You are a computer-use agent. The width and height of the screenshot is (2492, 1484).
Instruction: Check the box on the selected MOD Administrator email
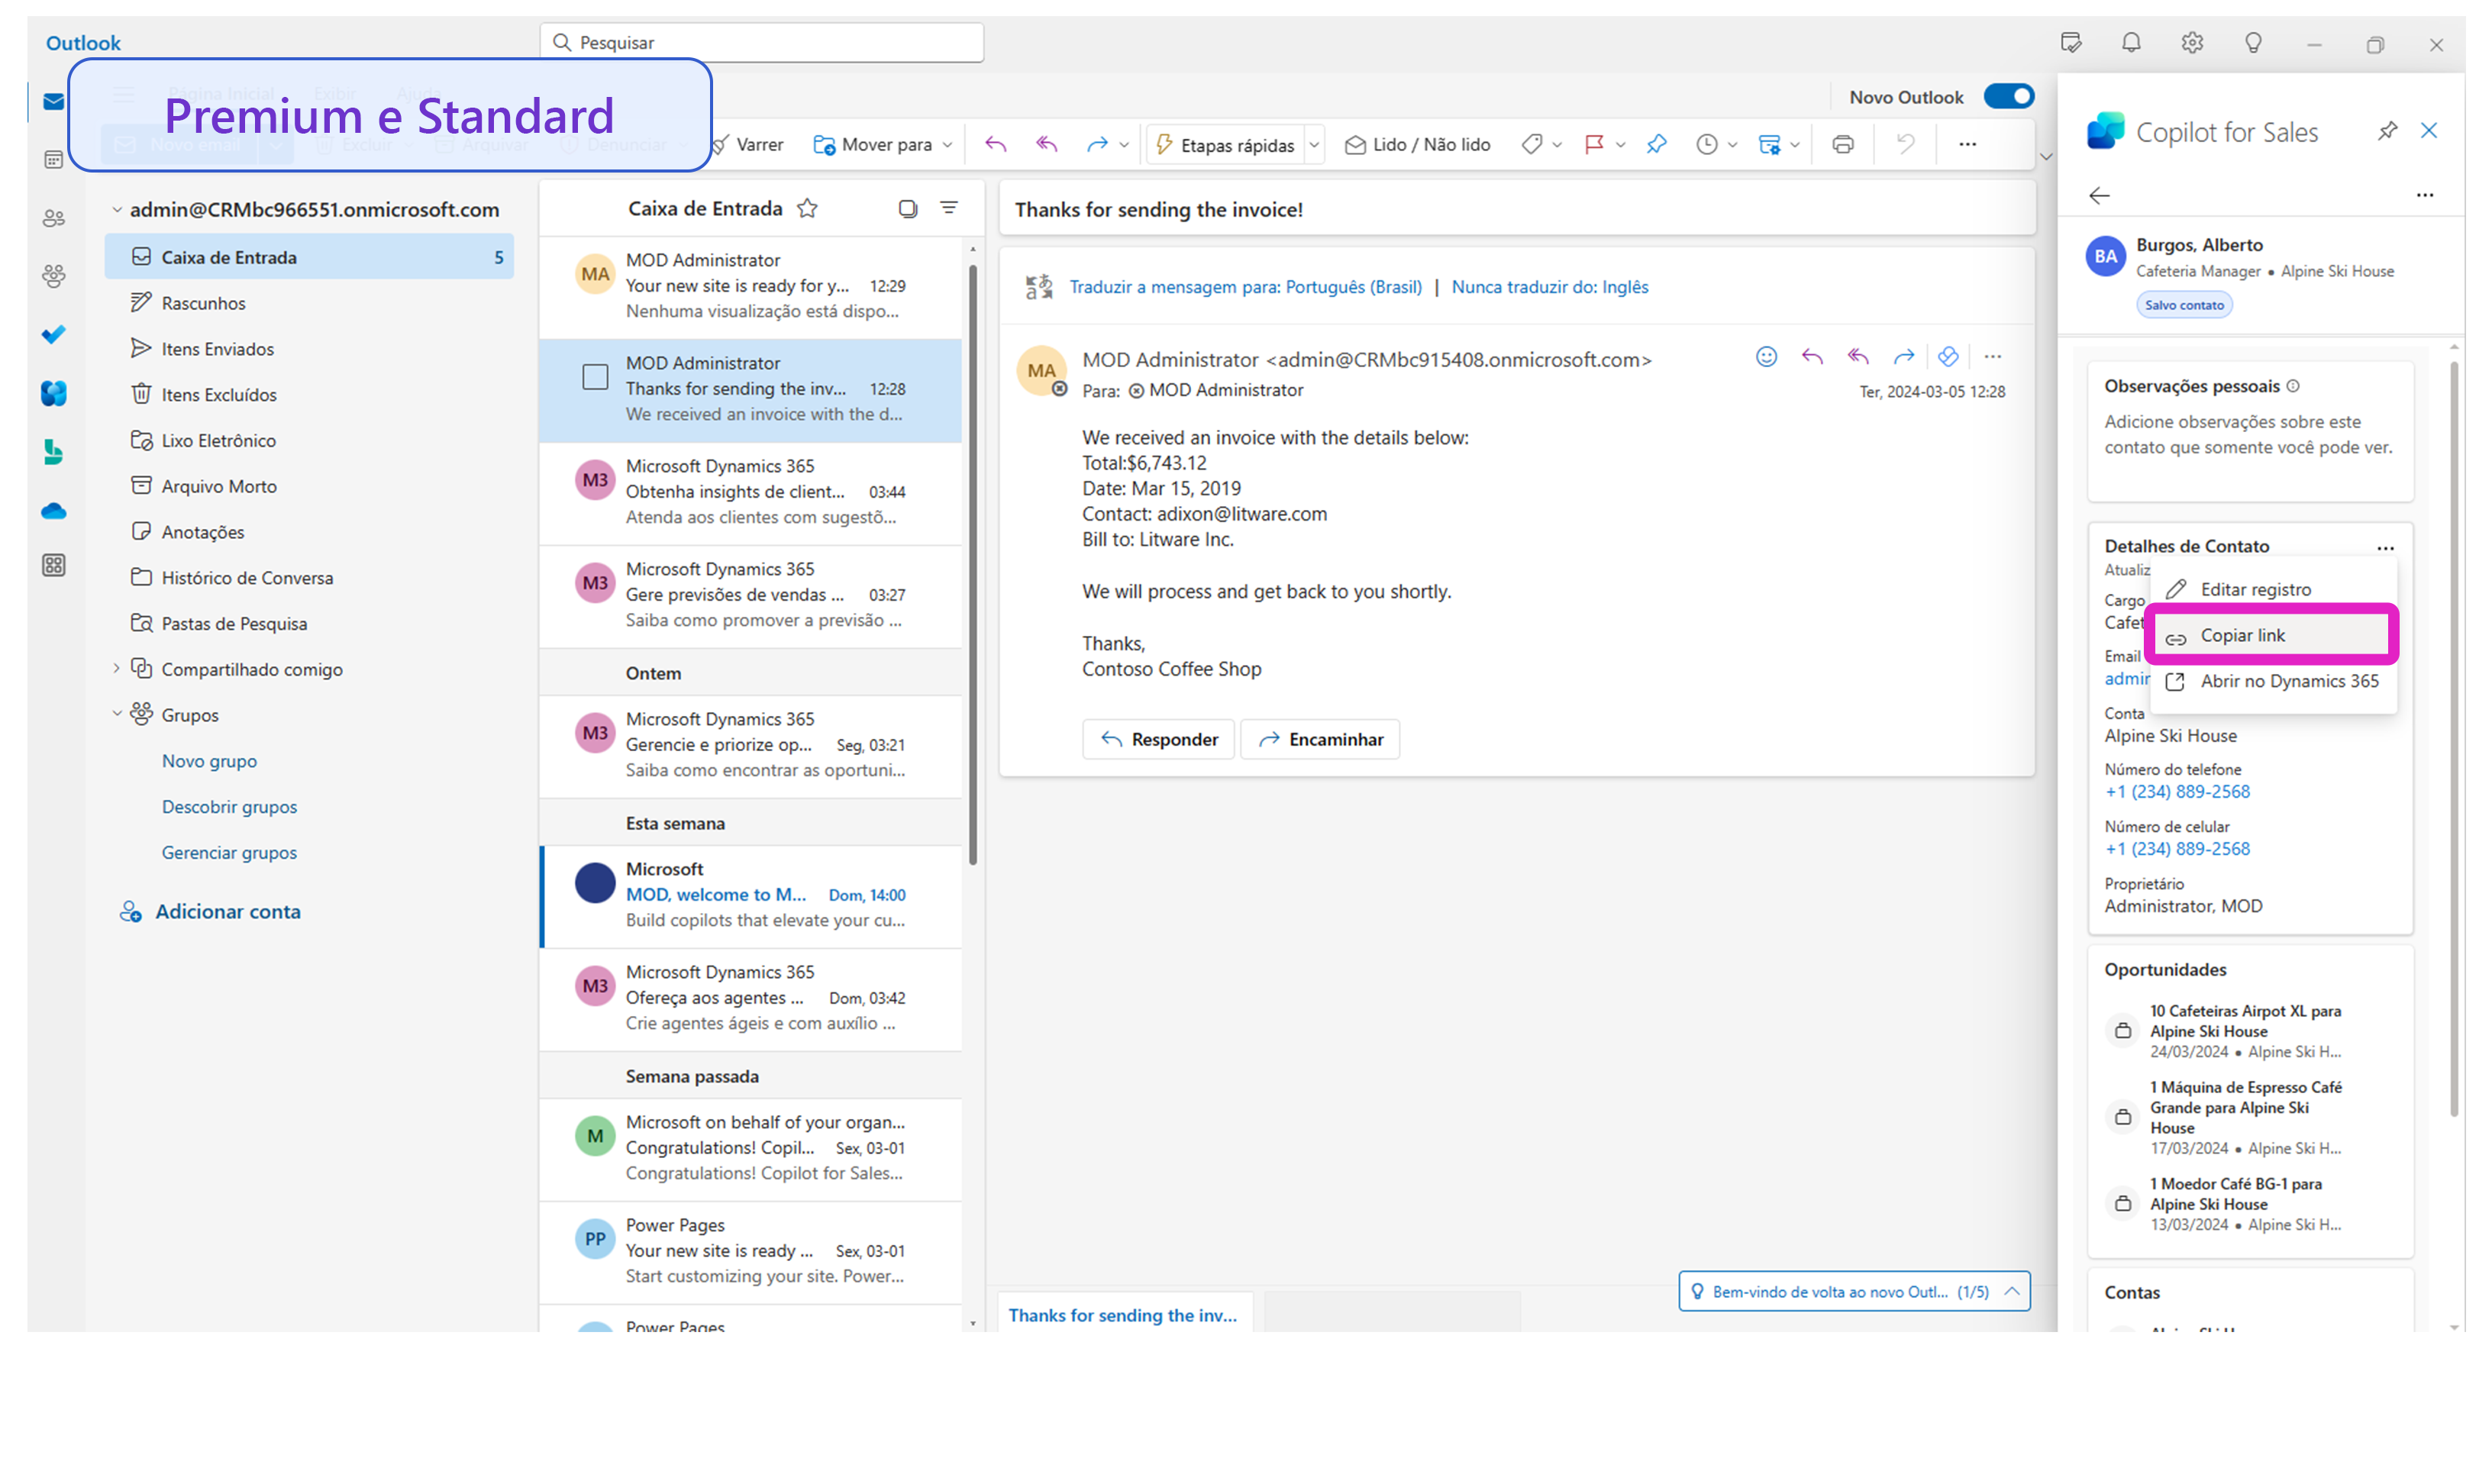595,377
